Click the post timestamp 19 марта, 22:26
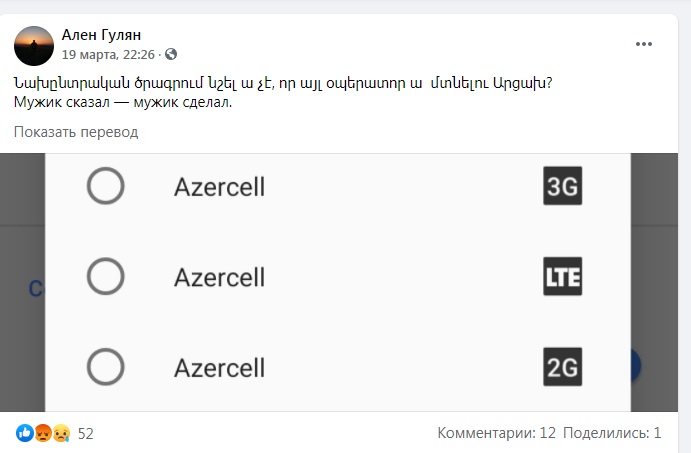Image resolution: width=691 pixels, height=453 pixels. click(x=108, y=54)
